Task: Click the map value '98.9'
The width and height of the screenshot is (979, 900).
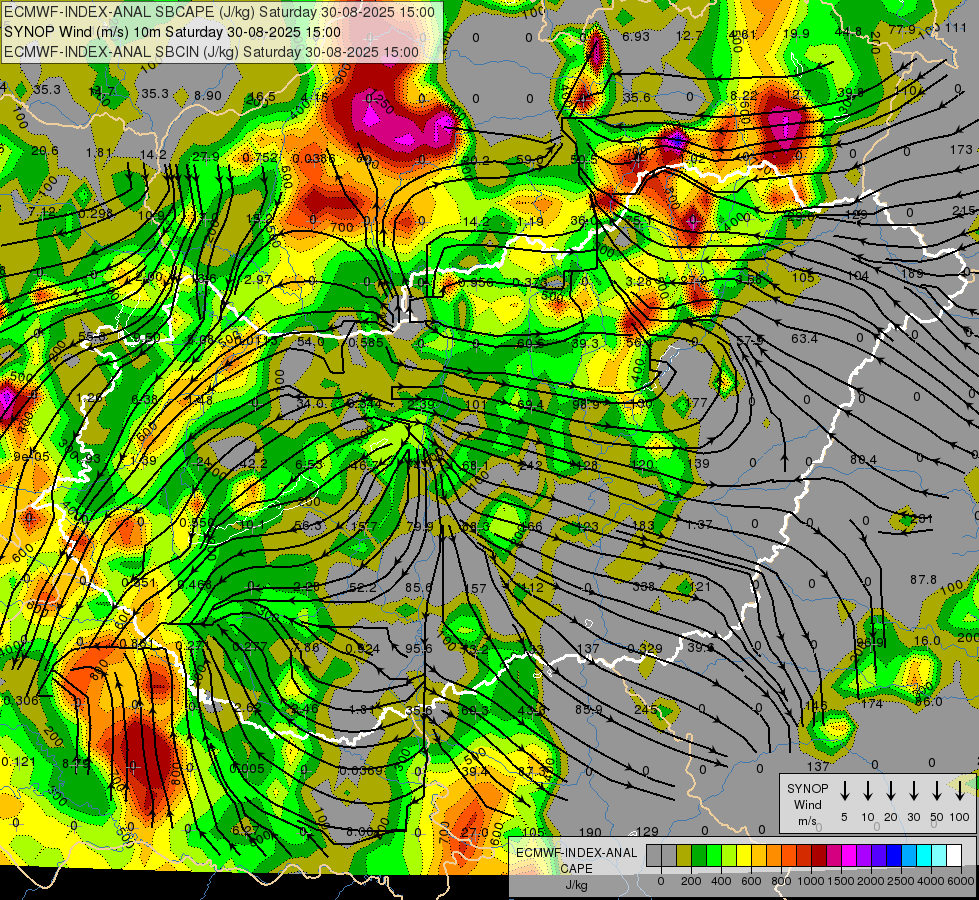Action: 586,404
